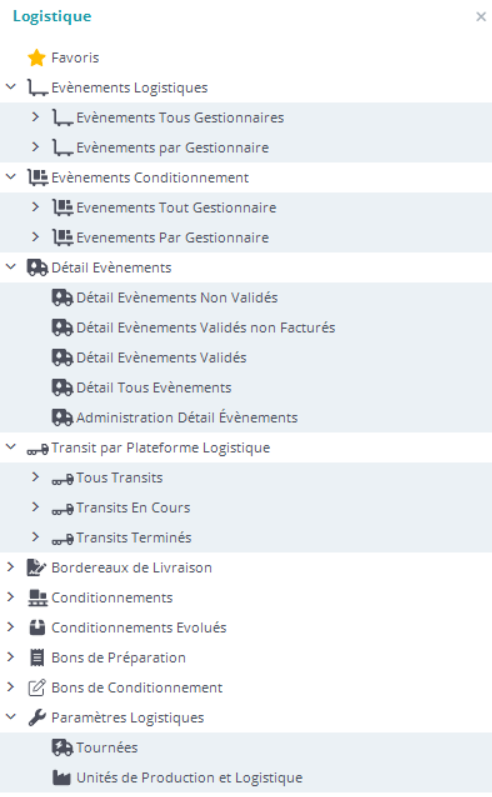The image size is (492, 797).
Task: Click the edit icon beside Bons de Conditionnement
Action: click(37, 687)
